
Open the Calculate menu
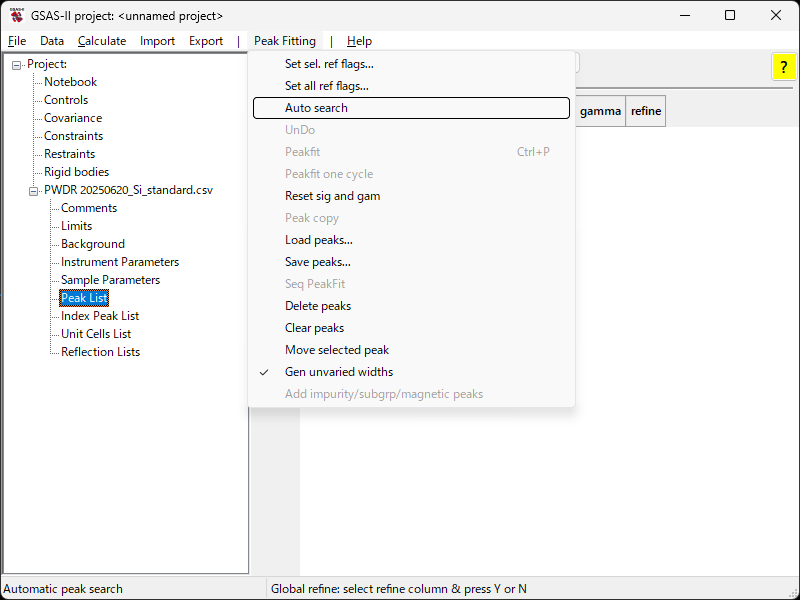click(x=102, y=41)
